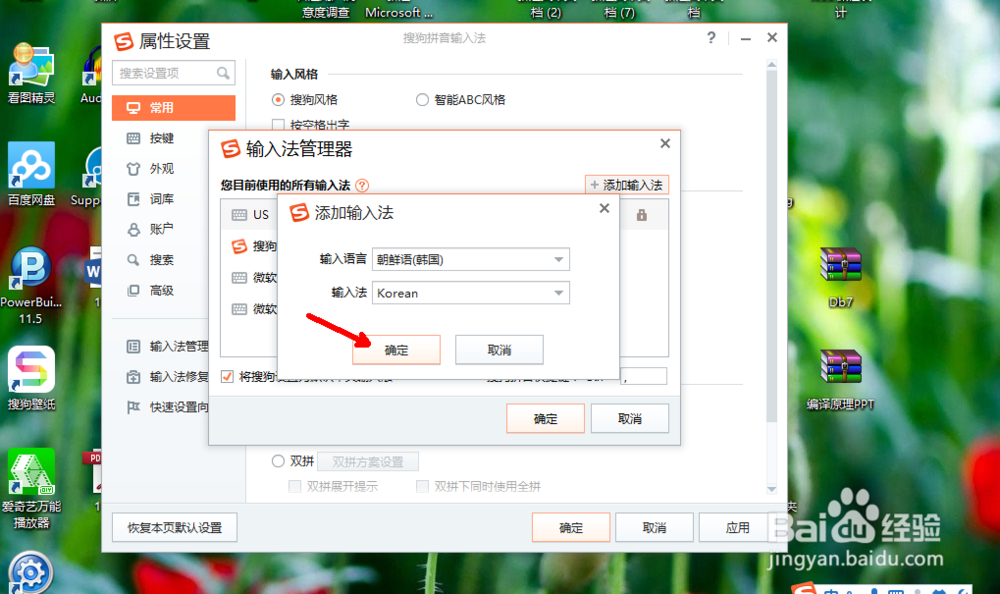Click 恢复本页默认设置 button
This screenshot has width=1000, height=594.
pyautogui.click(x=175, y=527)
